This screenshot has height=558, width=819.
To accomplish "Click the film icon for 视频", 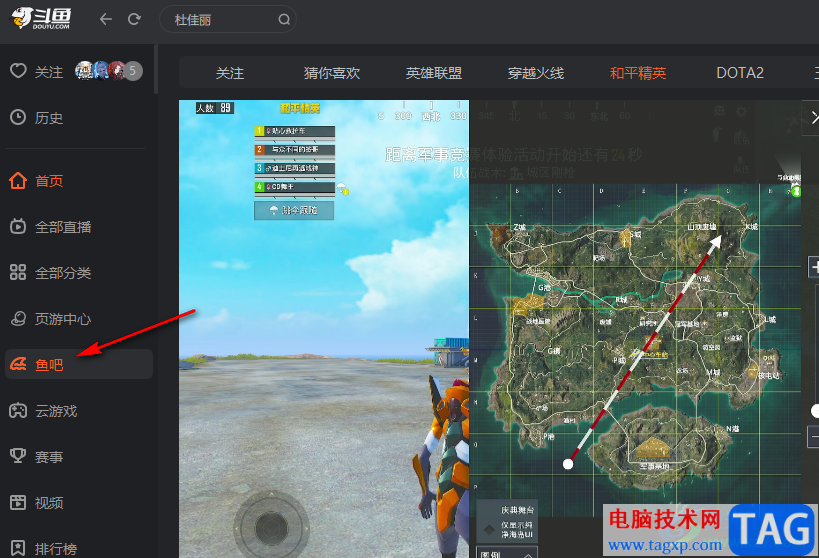I will click(18, 502).
